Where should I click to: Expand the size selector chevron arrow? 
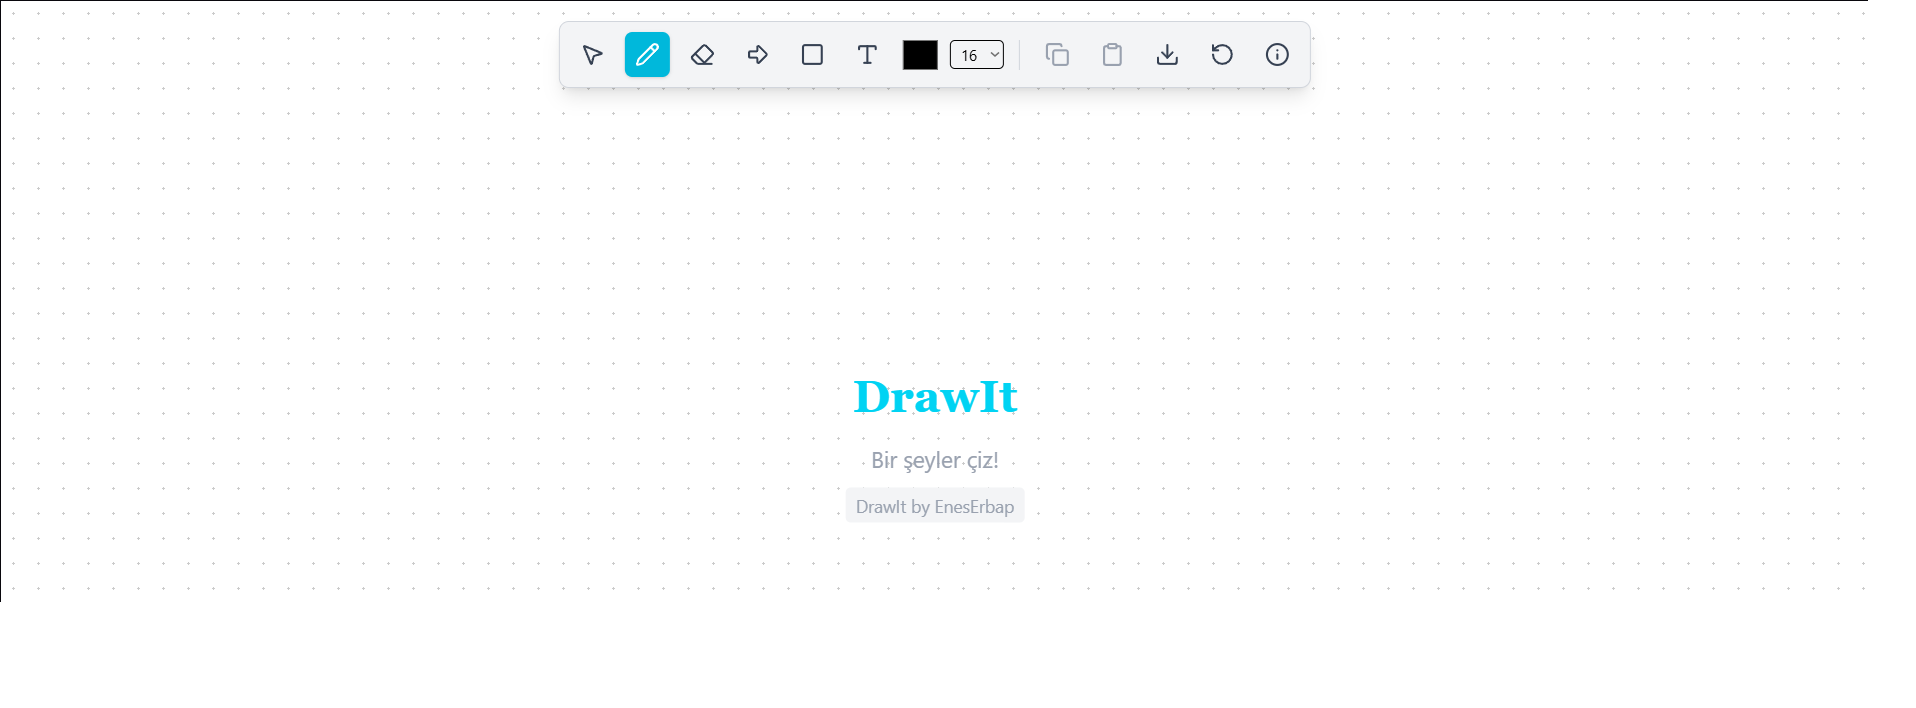tap(994, 55)
